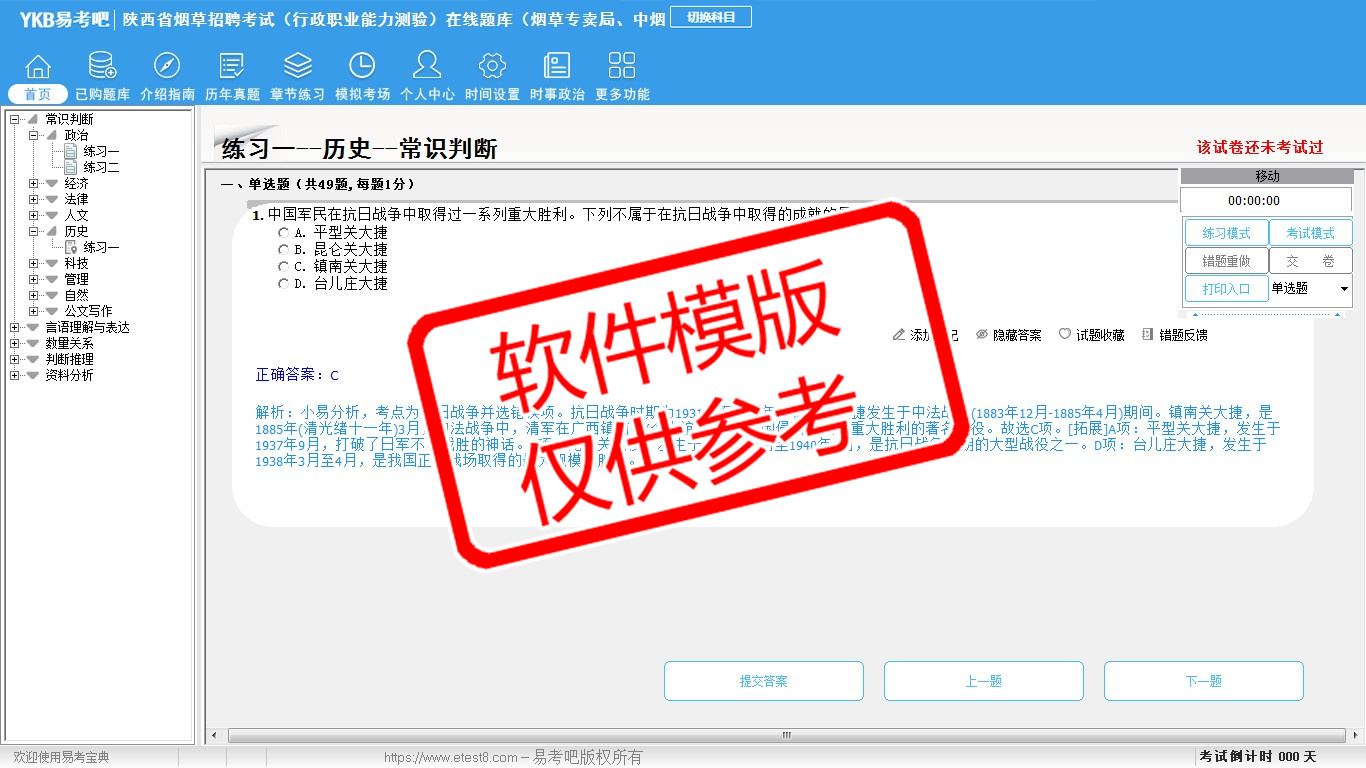Click the 练习一 document icon under 历史
Viewport: 1366px width, 768px height.
click(70, 247)
